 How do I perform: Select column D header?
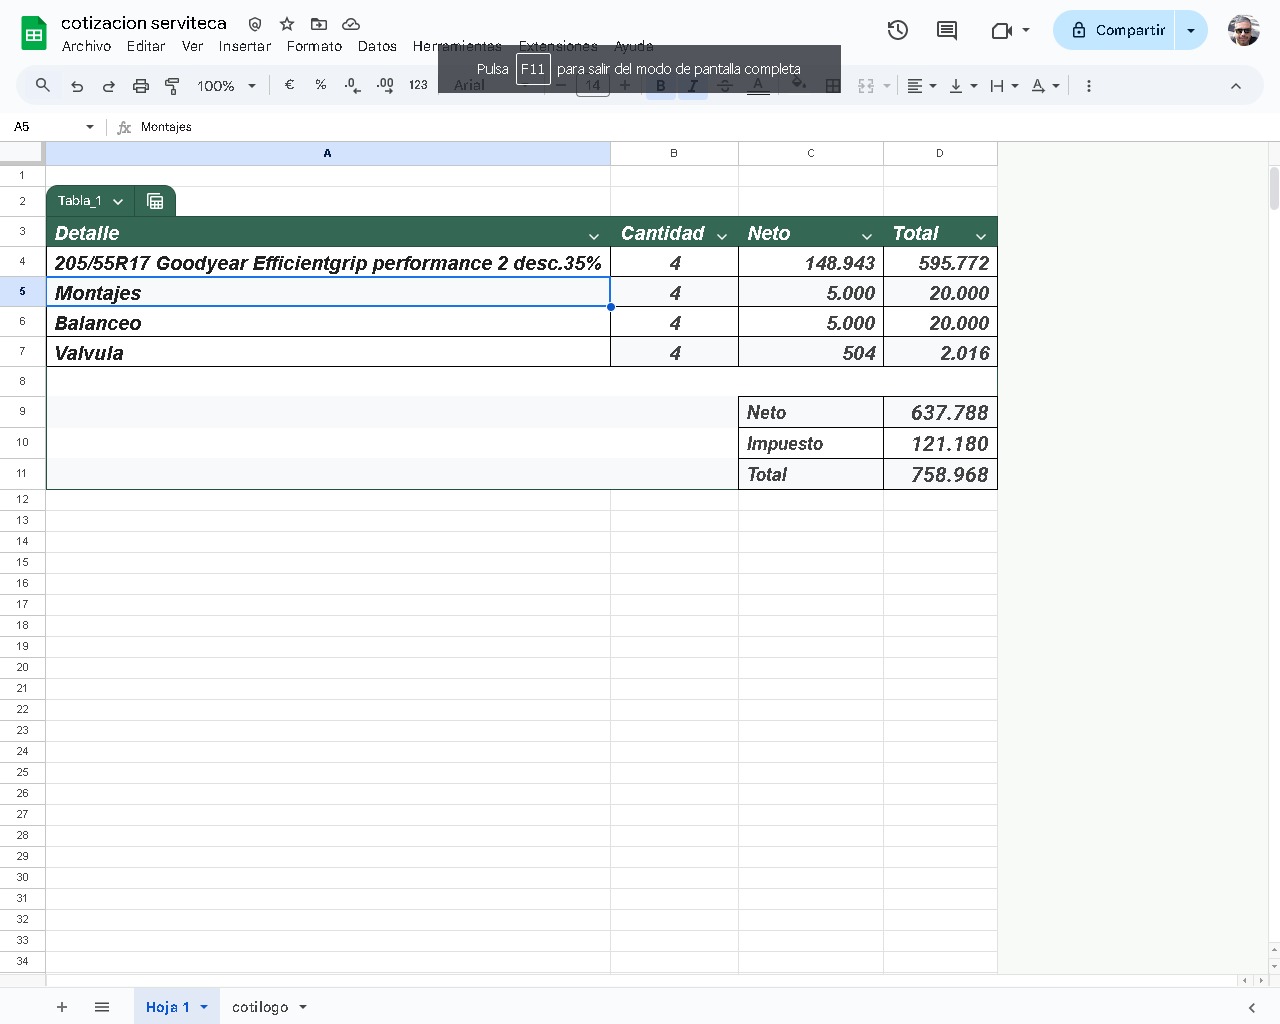[940, 153]
